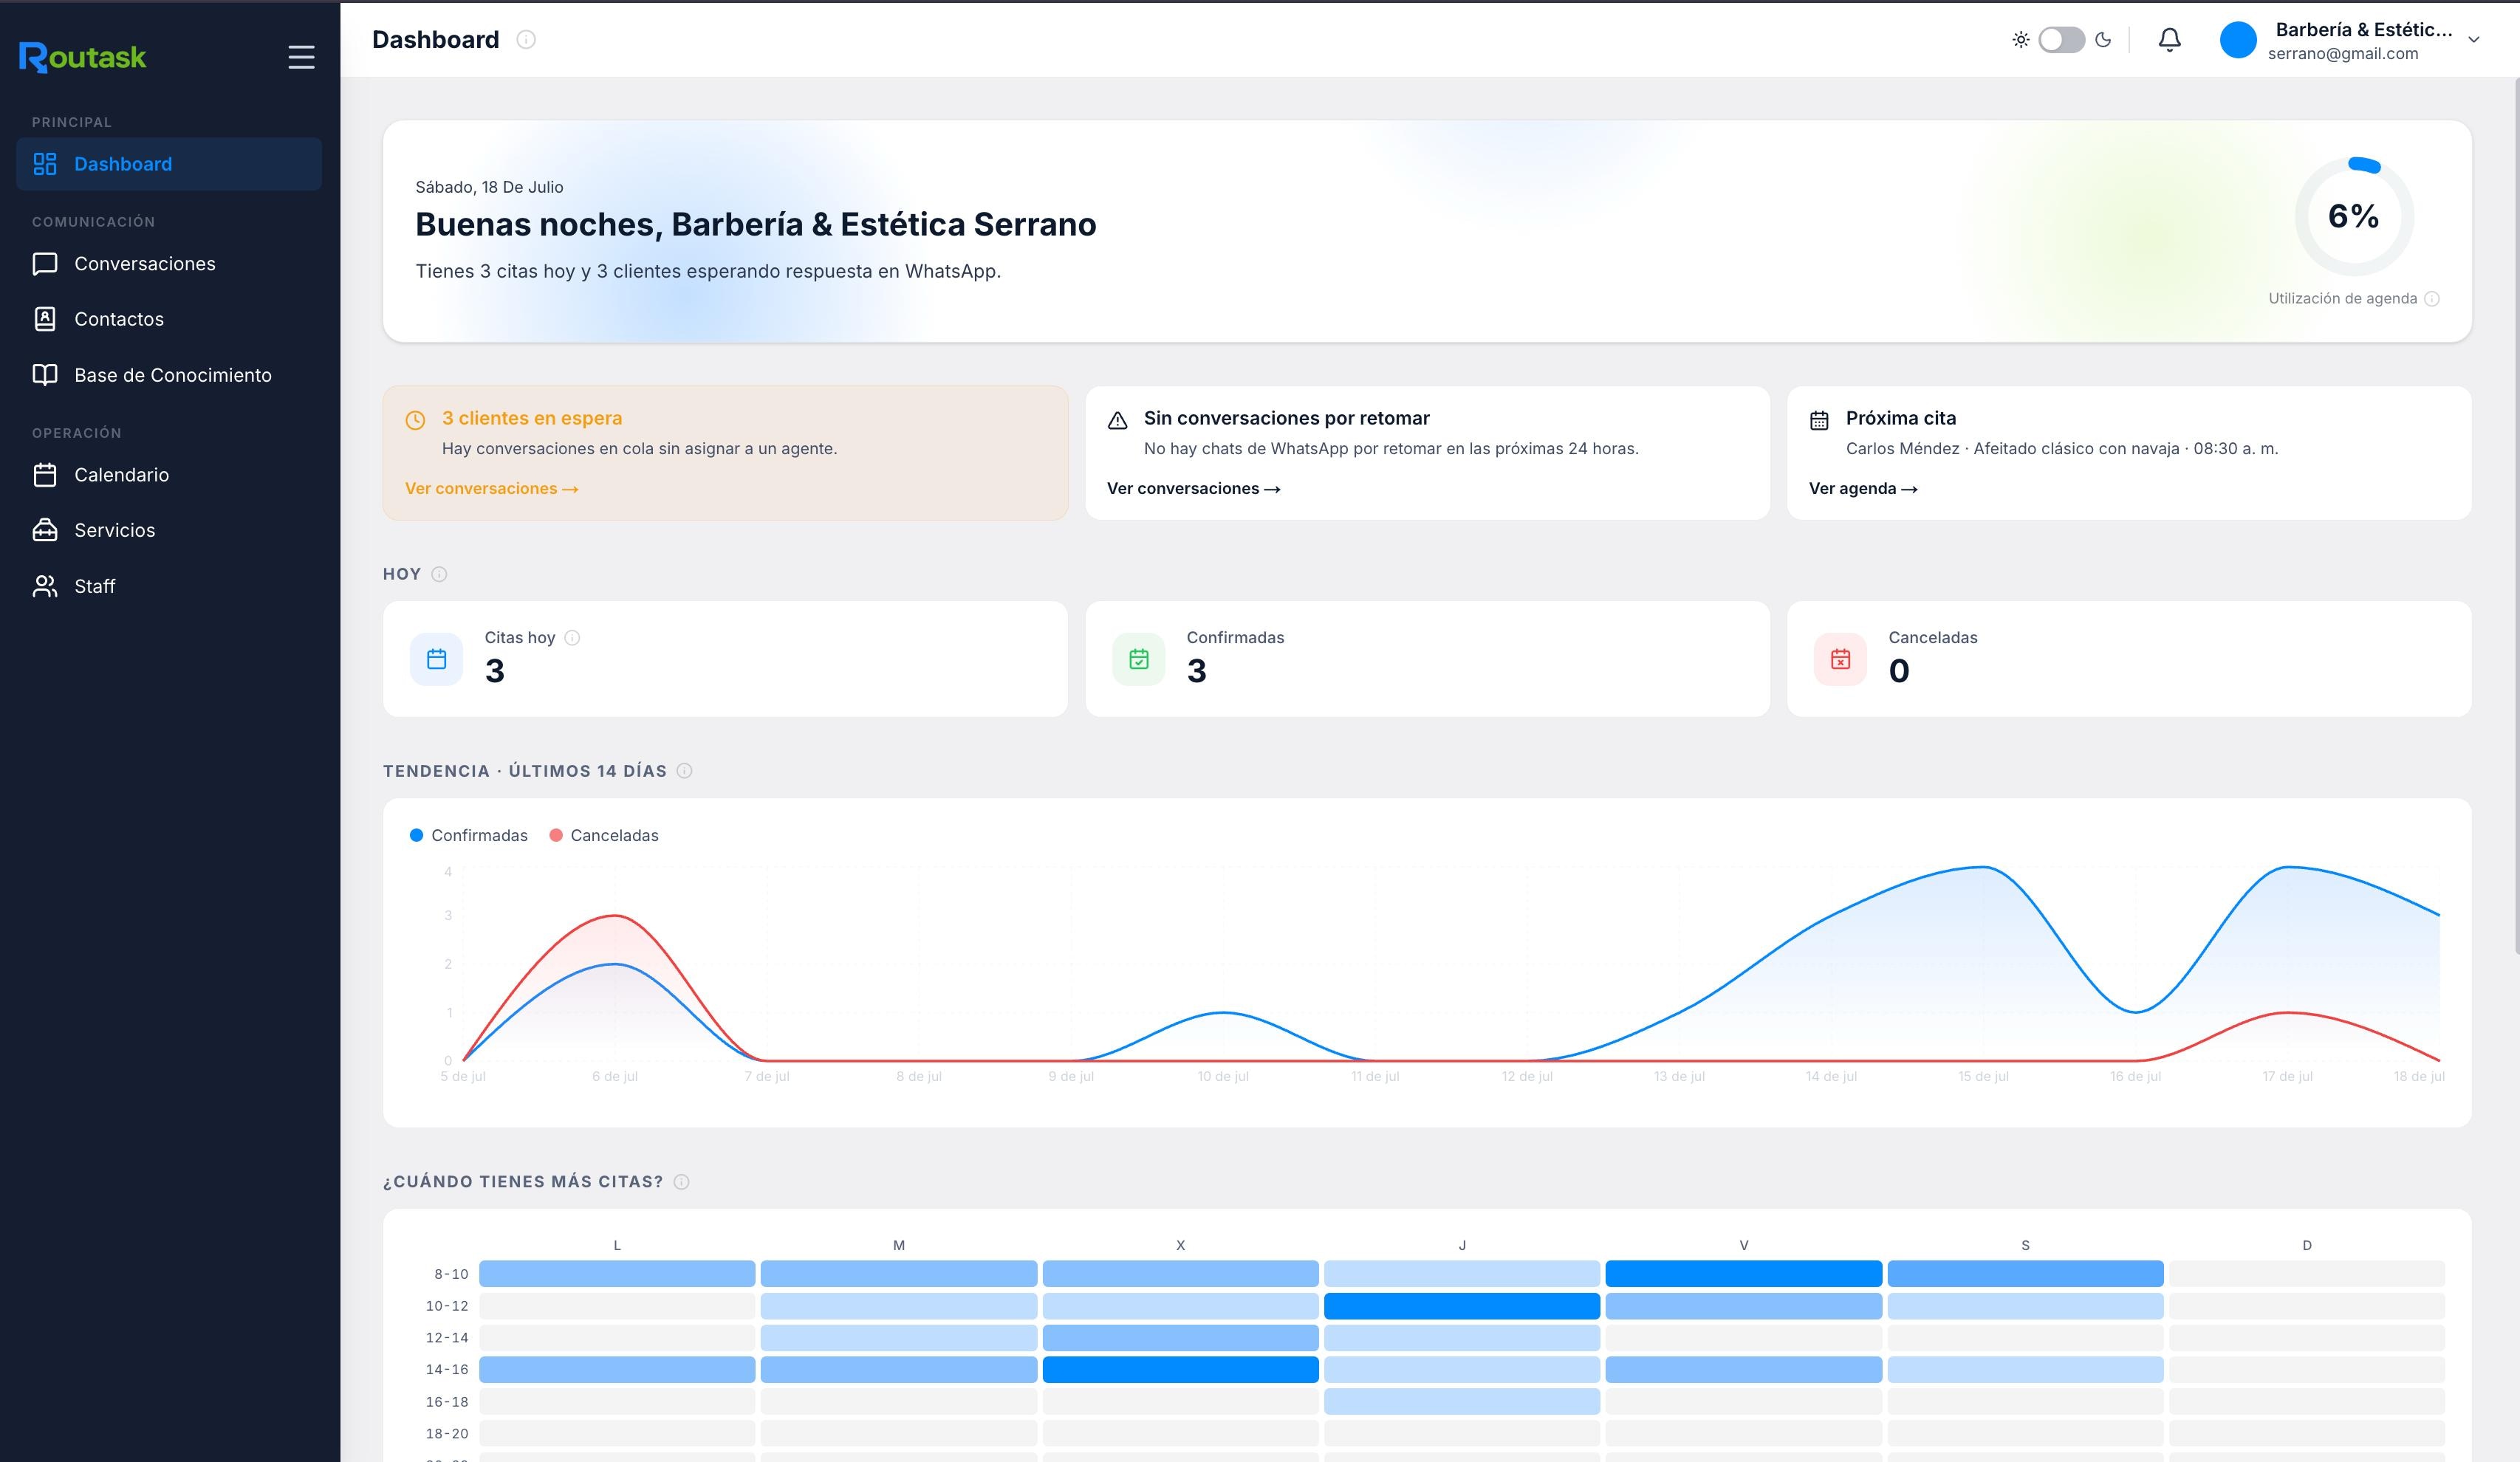This screenshot has height=1462, width=2520.
Task: Click the Base de Conocimiento book icon
Action: click(x=45, y=375)
